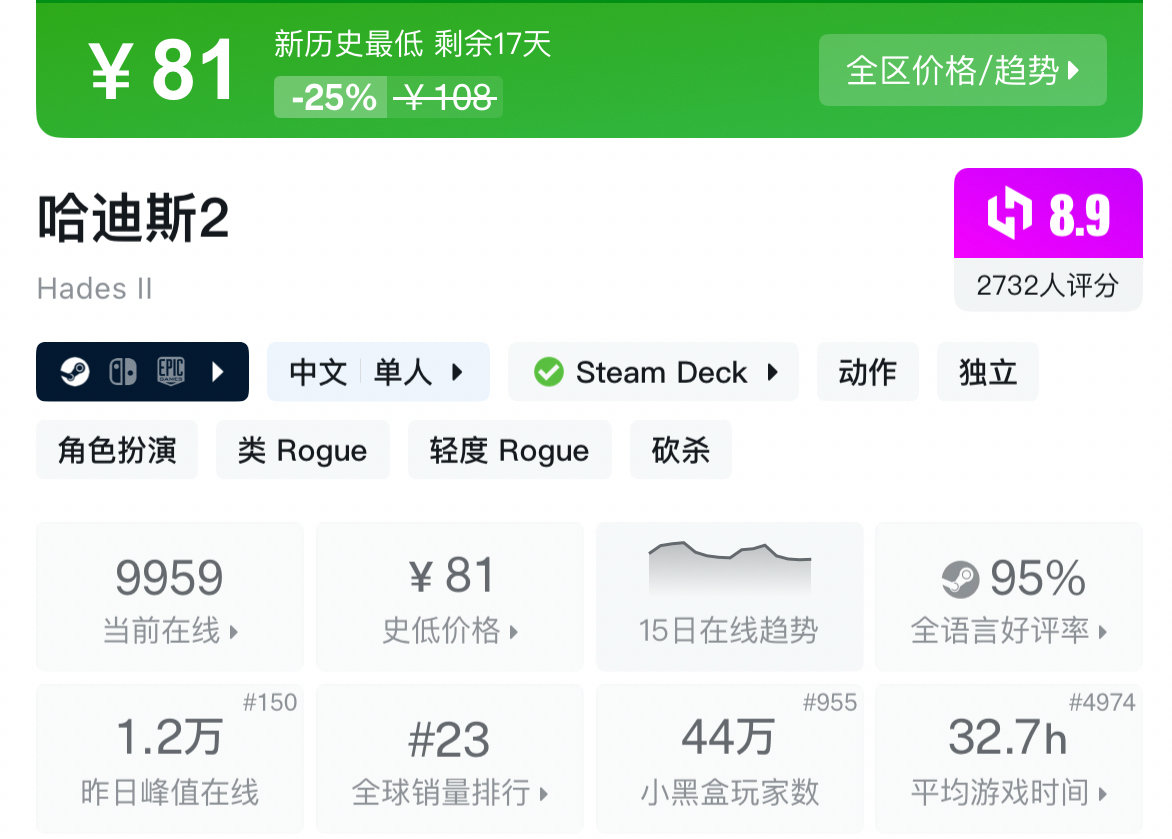Image resolution: width=1172 pixels, height=839 pixels.
Task: Open 当前在线 player count details
Action: (170, 596)
